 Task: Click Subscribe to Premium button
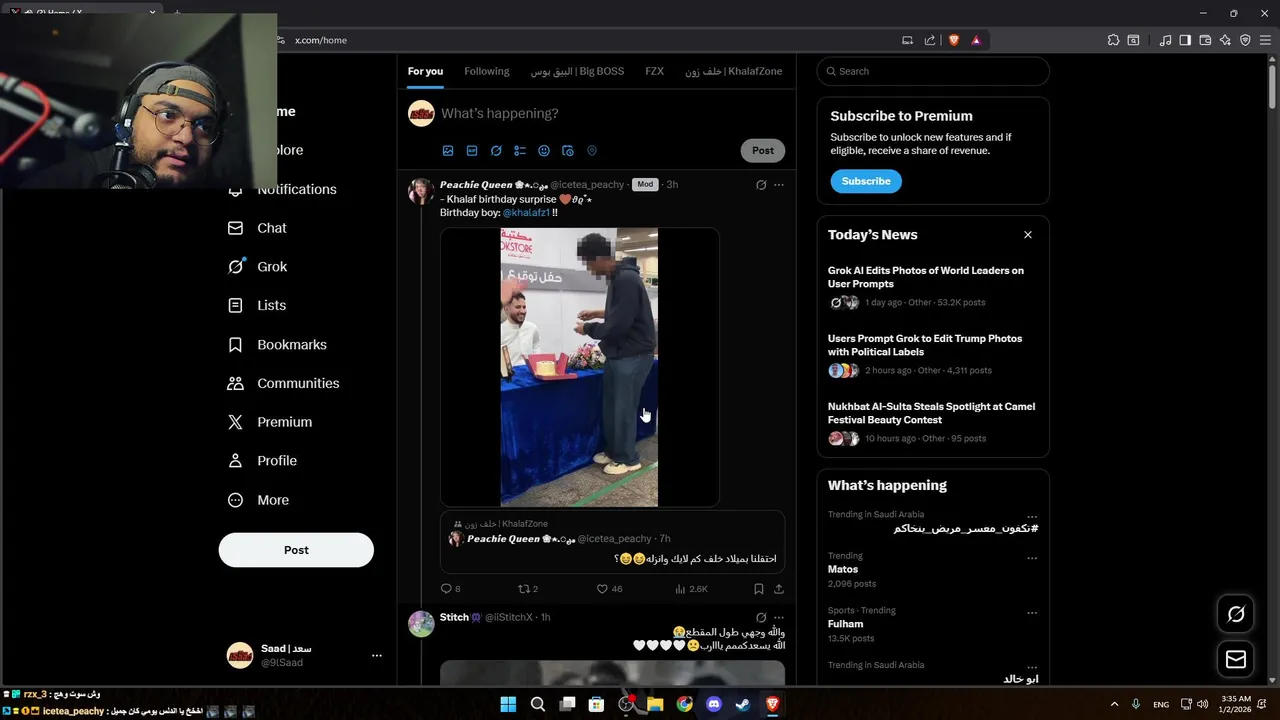[x=866, y=181]
